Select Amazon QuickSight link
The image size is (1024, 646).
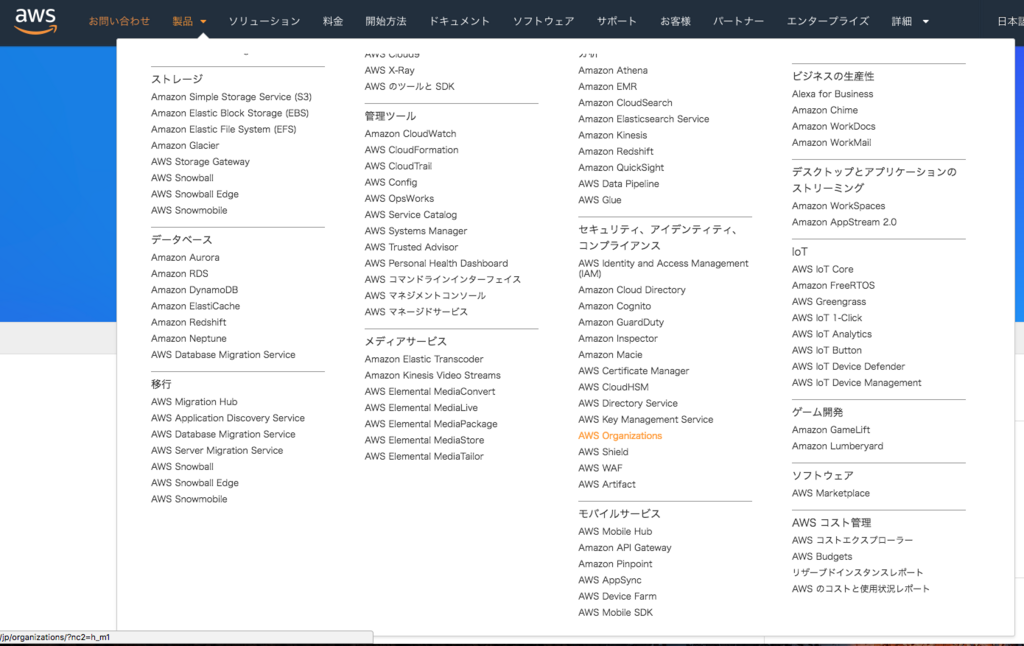[x=621, y=168]
